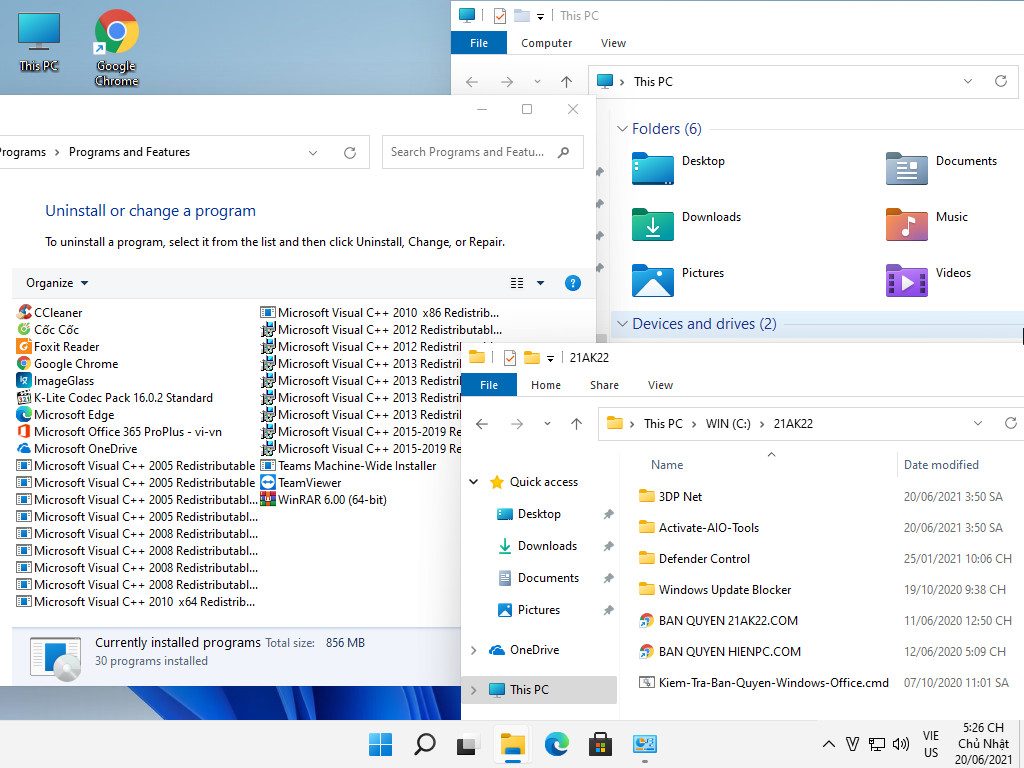Open the Windows Start menu
The image size is (1024, 768).
point(380,744)
